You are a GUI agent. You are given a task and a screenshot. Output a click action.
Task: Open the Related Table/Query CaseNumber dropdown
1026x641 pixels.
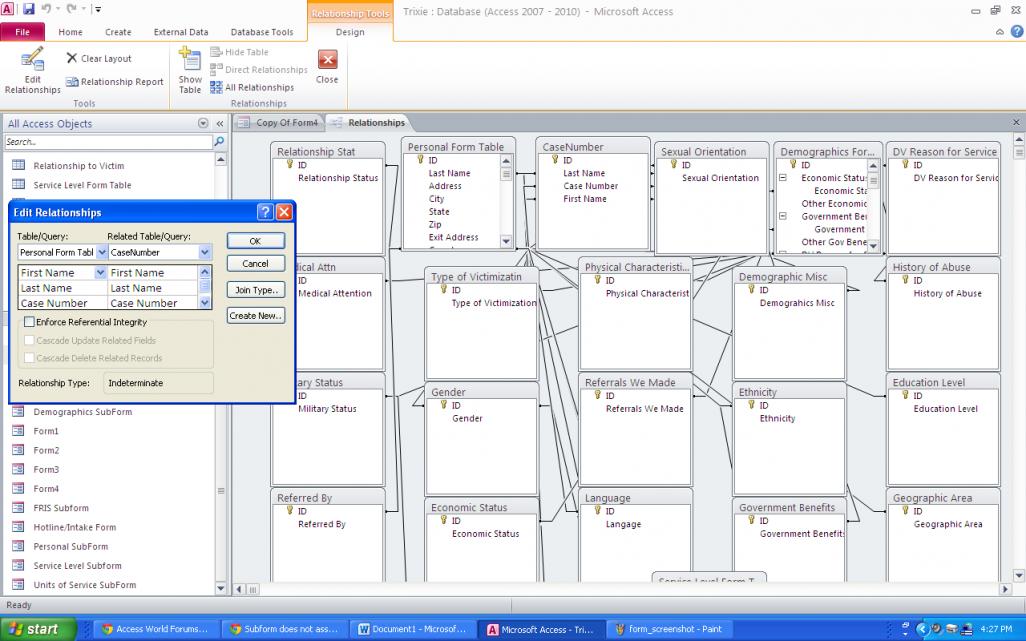pos(205,253)
